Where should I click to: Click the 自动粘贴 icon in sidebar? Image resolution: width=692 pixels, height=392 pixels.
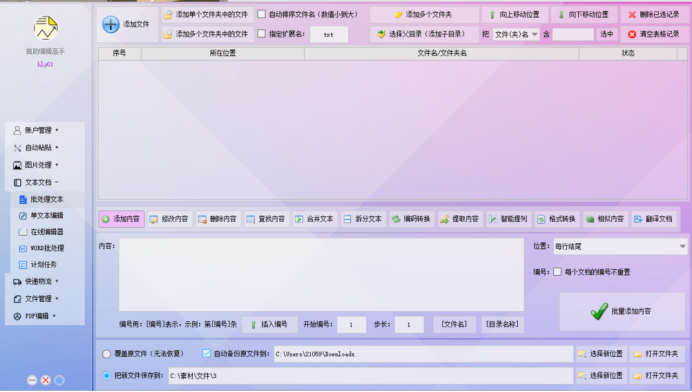click(x=17, y=147)
